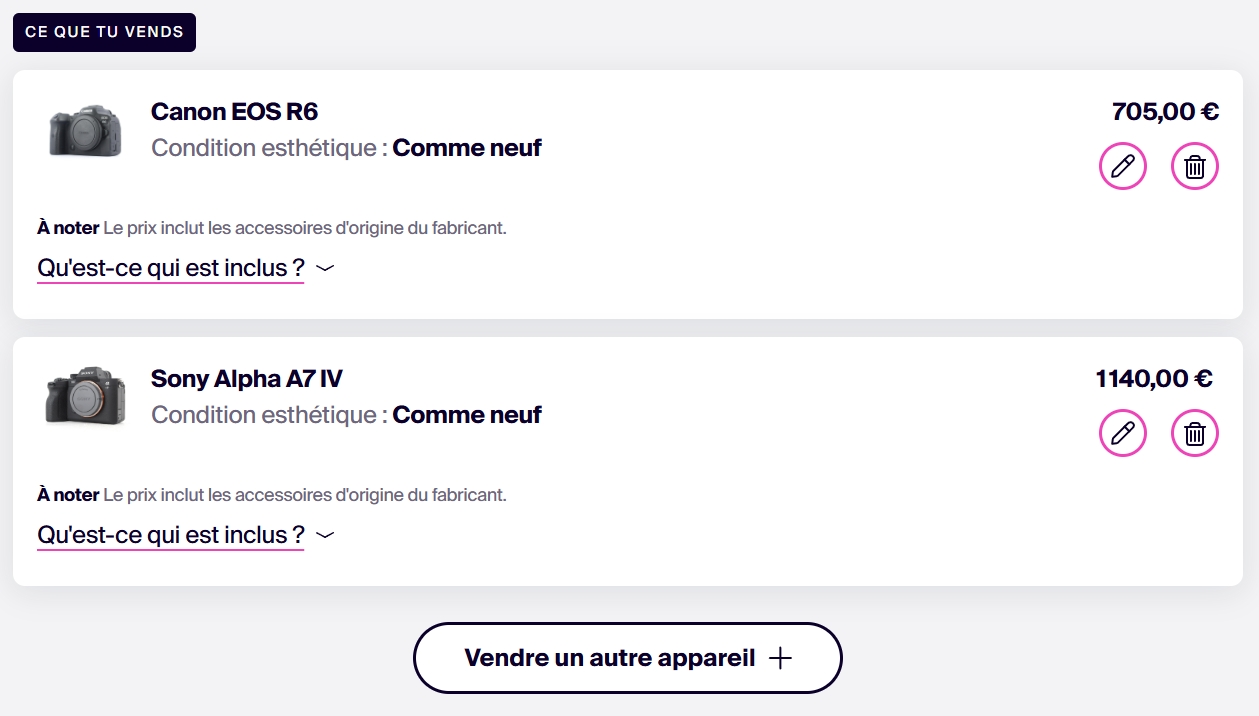
Task: Click Vendre un autre appareil button text
Action: [609, 658]
